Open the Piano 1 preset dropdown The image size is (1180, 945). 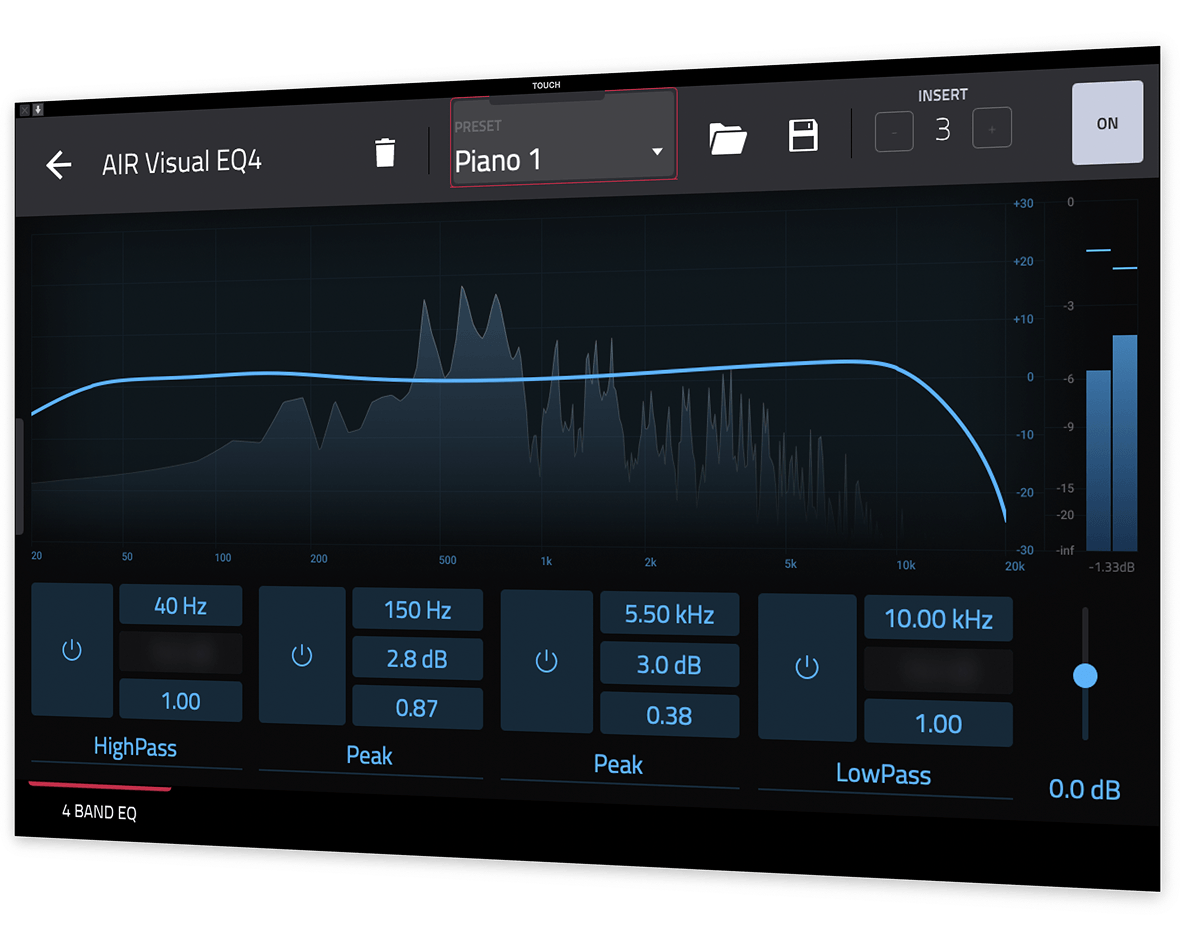coord(563,157)
